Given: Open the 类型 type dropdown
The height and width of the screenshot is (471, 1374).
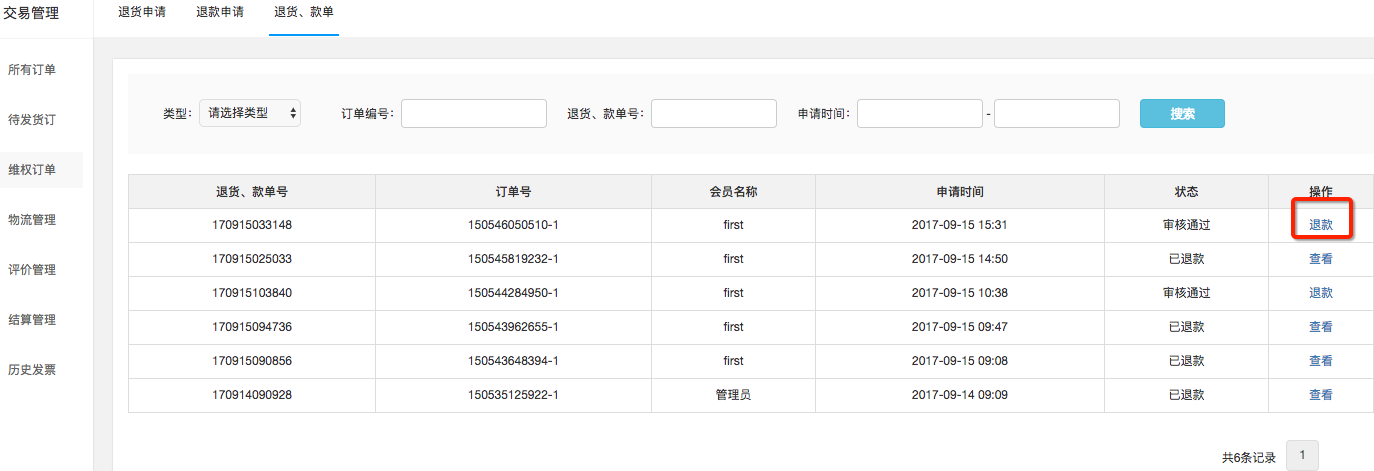Looking at the screenshot, I should 250,113.
